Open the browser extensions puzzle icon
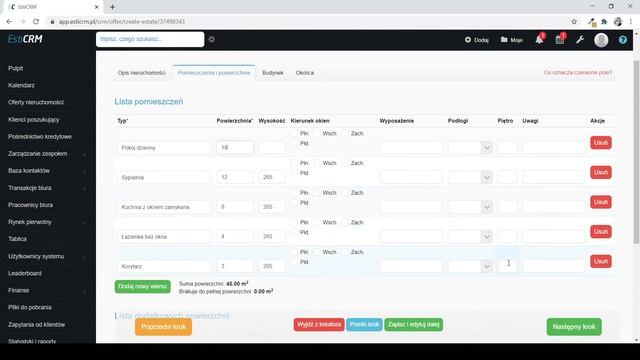 pos(604,21)
